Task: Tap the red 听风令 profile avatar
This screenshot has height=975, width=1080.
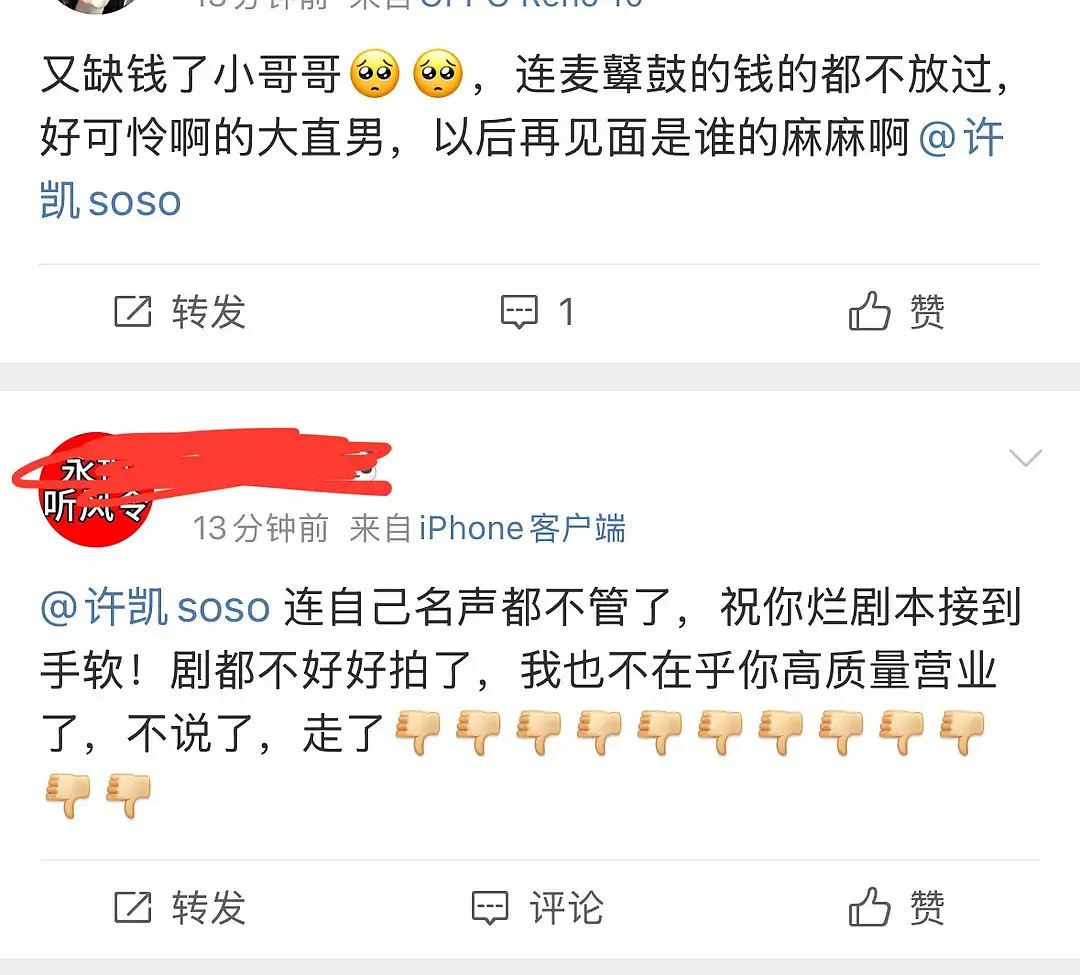Action: tap(95, 490)
